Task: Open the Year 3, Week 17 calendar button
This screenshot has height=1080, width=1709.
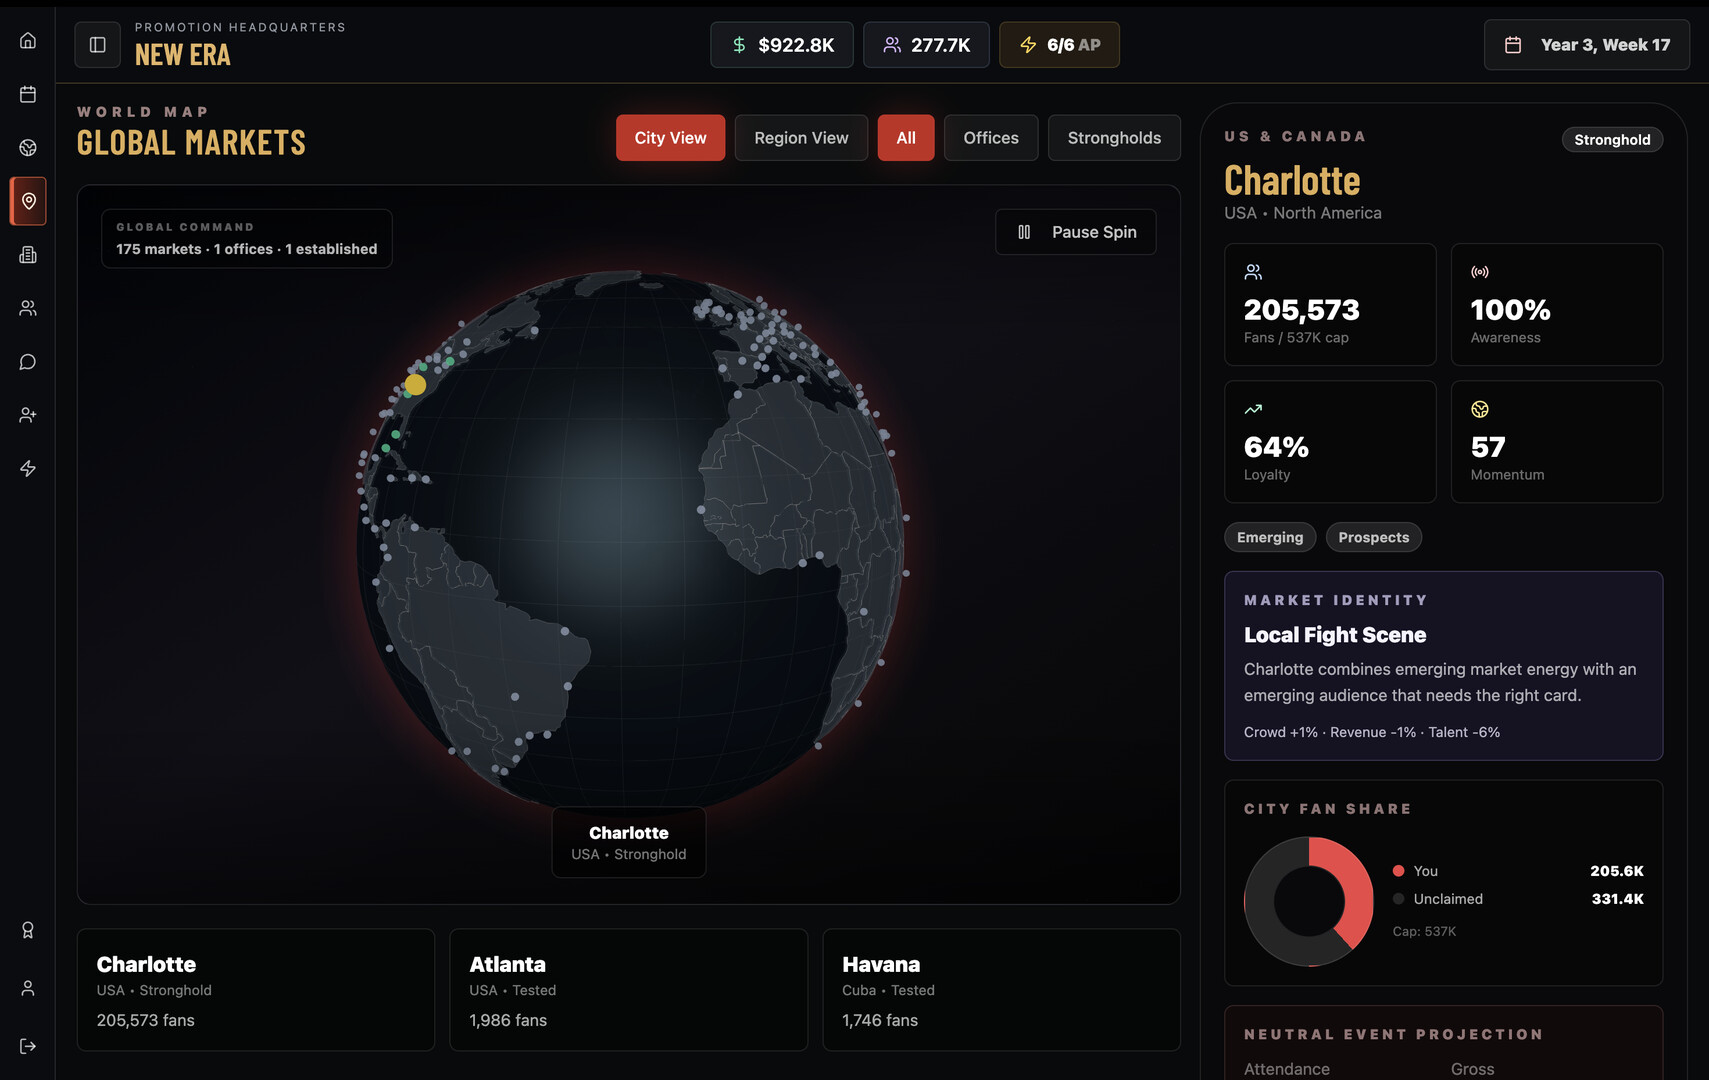Action: (1587, 45)
